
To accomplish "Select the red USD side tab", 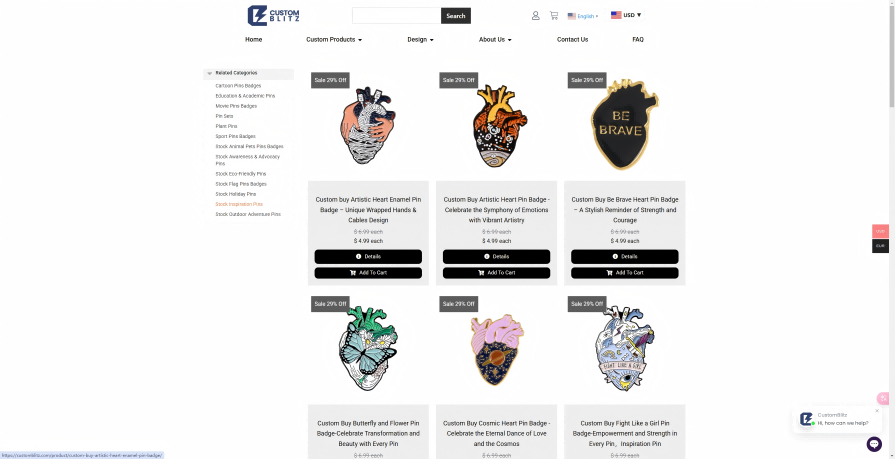I will [880, 231].
